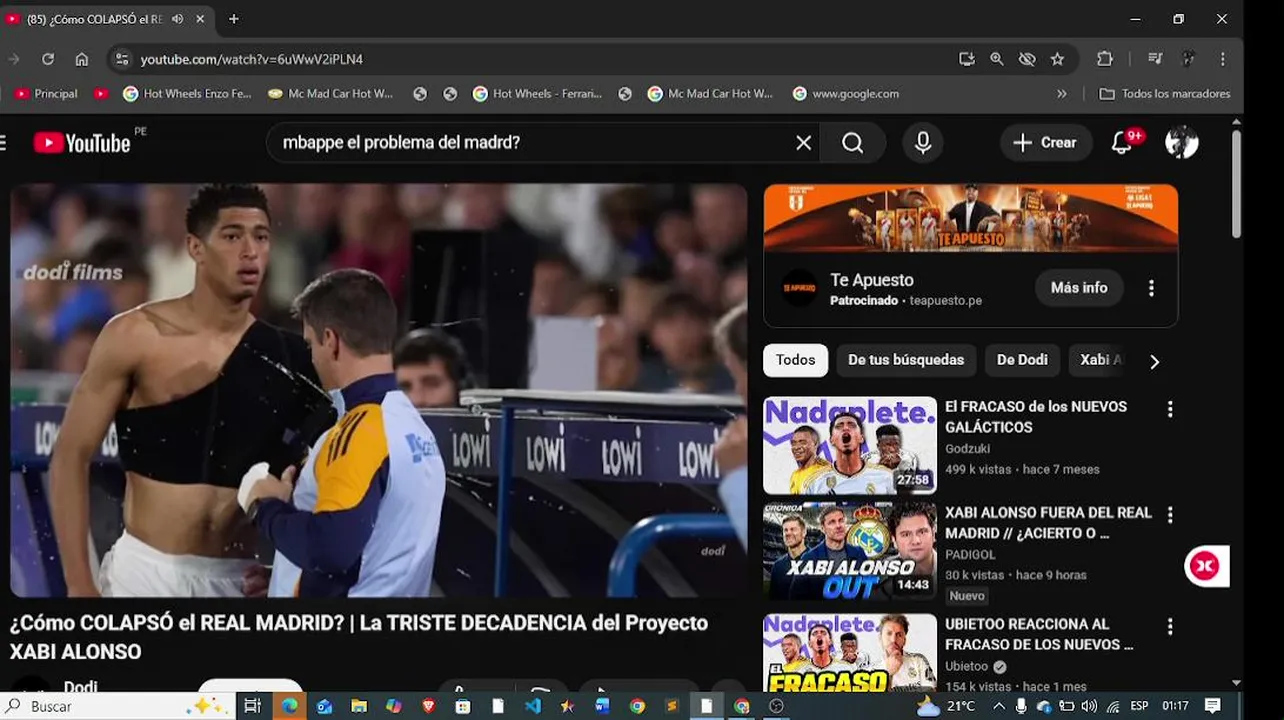View site information icon in address bar
This screenshot has height=720, width=1284.
(121, 59)
